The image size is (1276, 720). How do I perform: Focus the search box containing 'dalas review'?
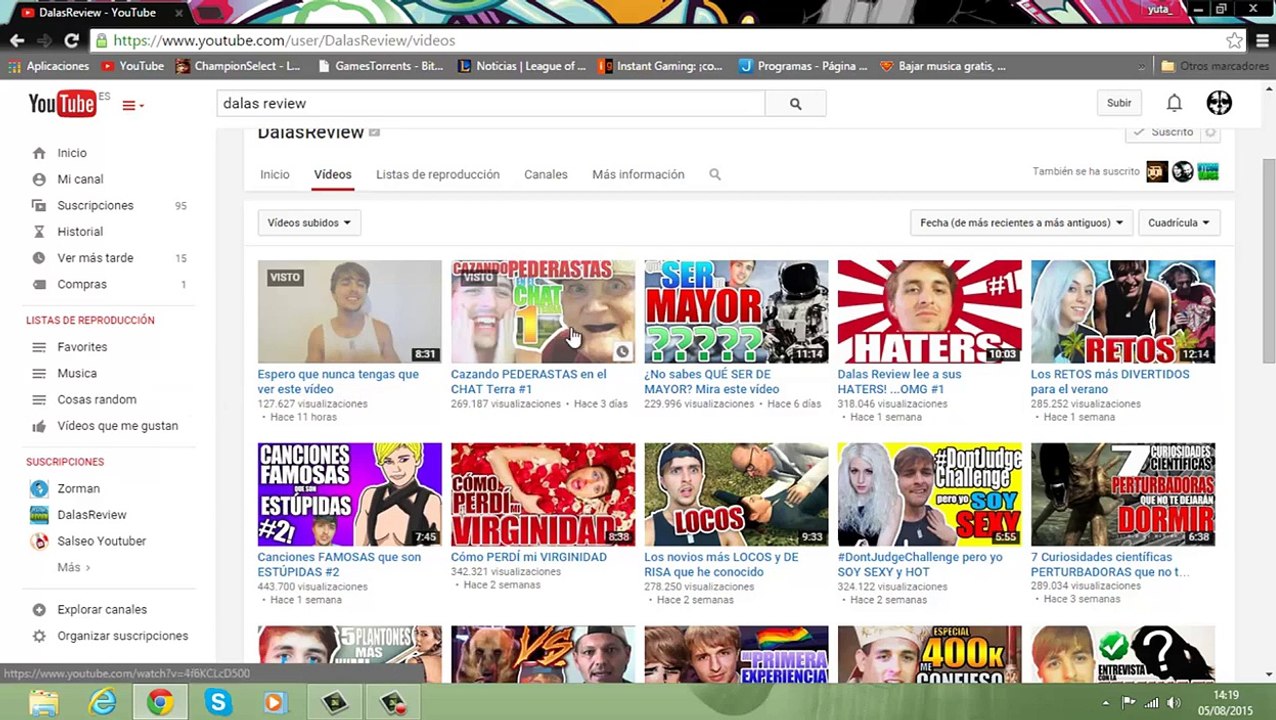click(x=491, y=103)
